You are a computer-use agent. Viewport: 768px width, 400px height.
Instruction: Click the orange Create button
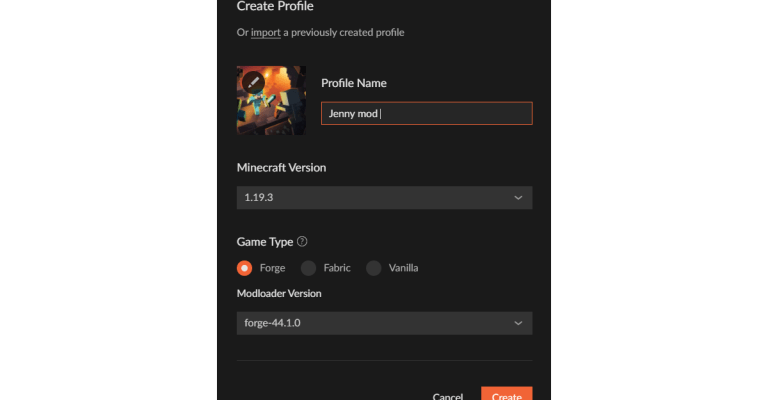click(x=506, y=396)
